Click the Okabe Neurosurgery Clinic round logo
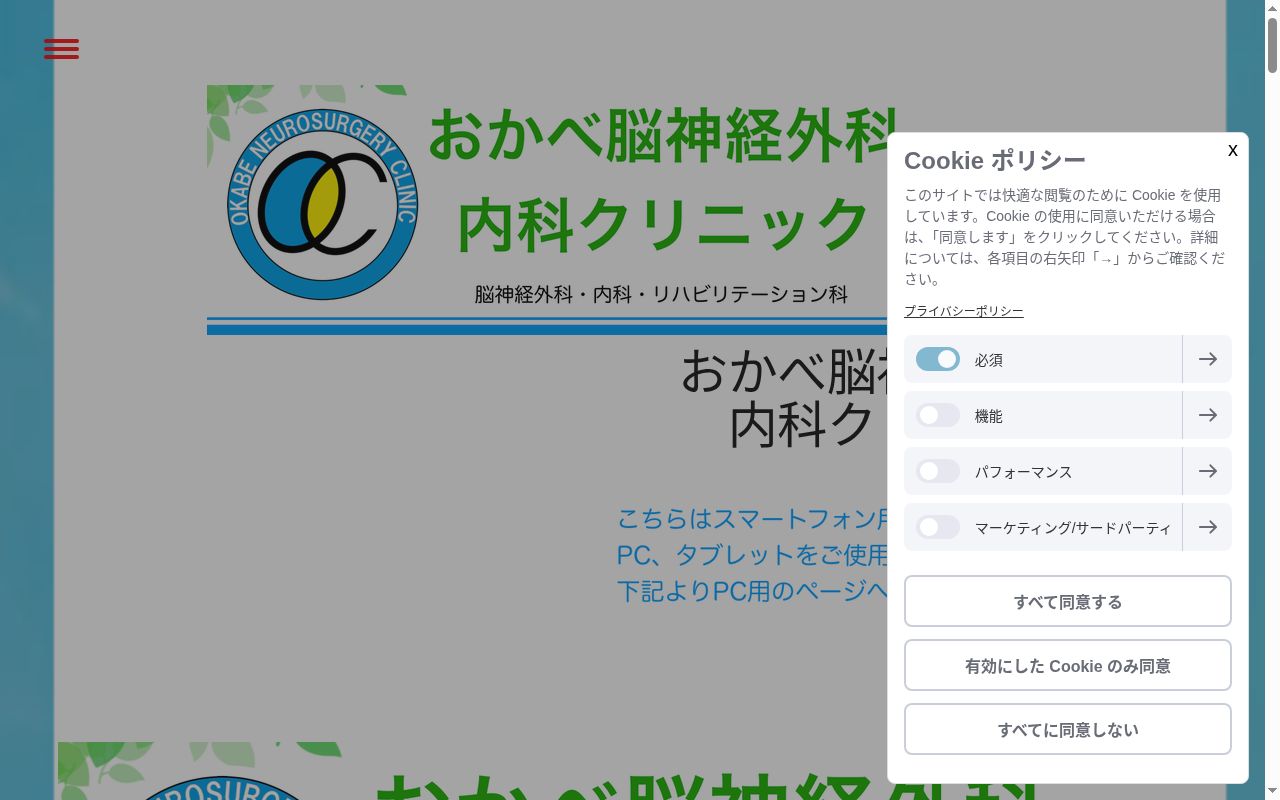 (322, 204)
